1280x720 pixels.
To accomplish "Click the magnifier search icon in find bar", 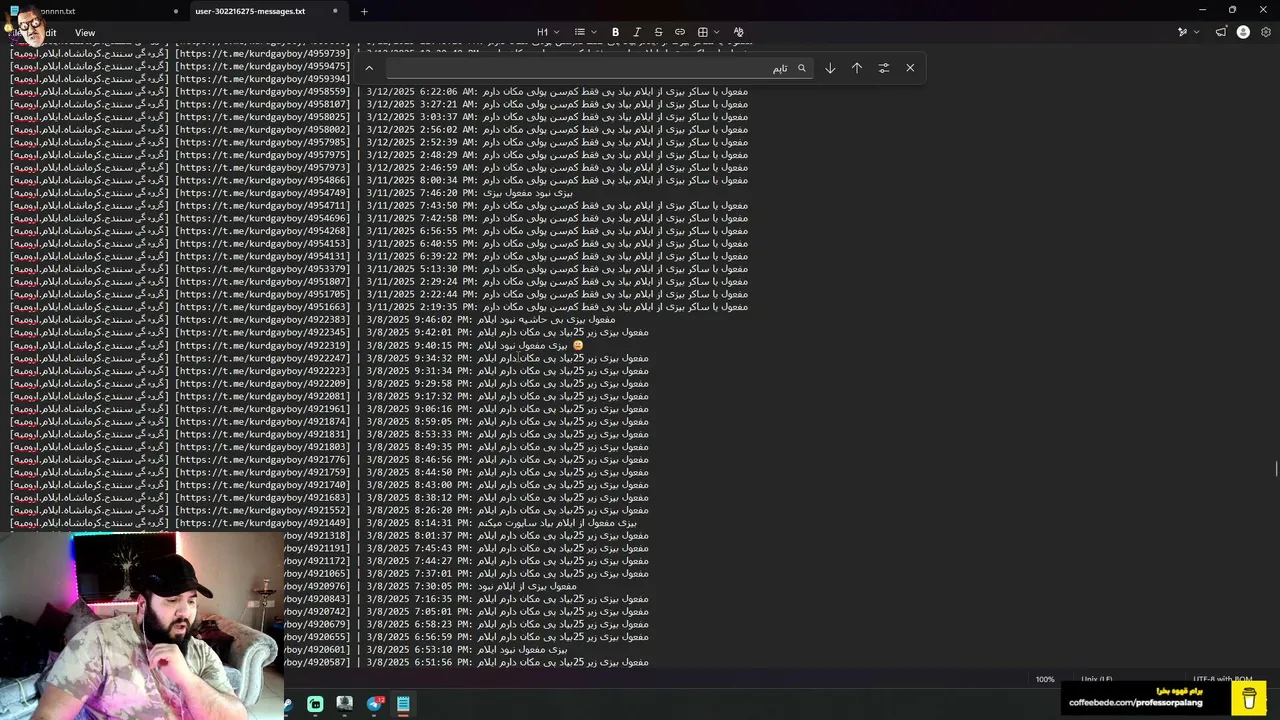I will coord(801,68).
